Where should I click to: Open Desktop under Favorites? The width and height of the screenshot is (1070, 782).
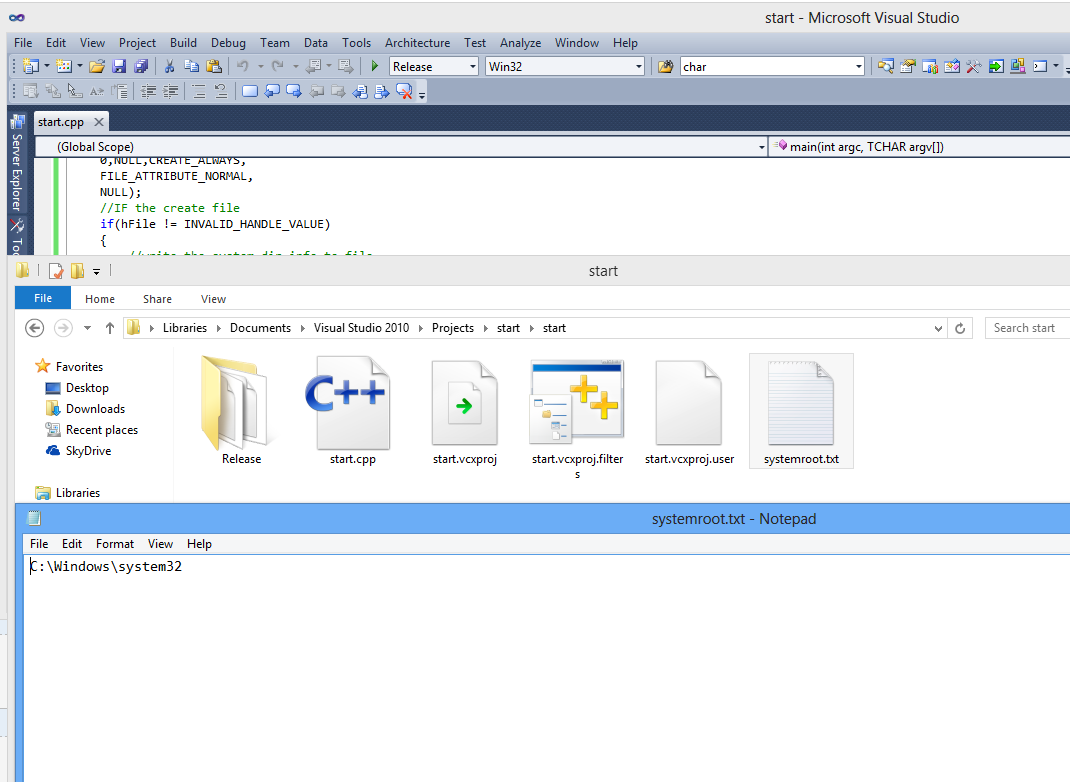[x=77, y=388]
